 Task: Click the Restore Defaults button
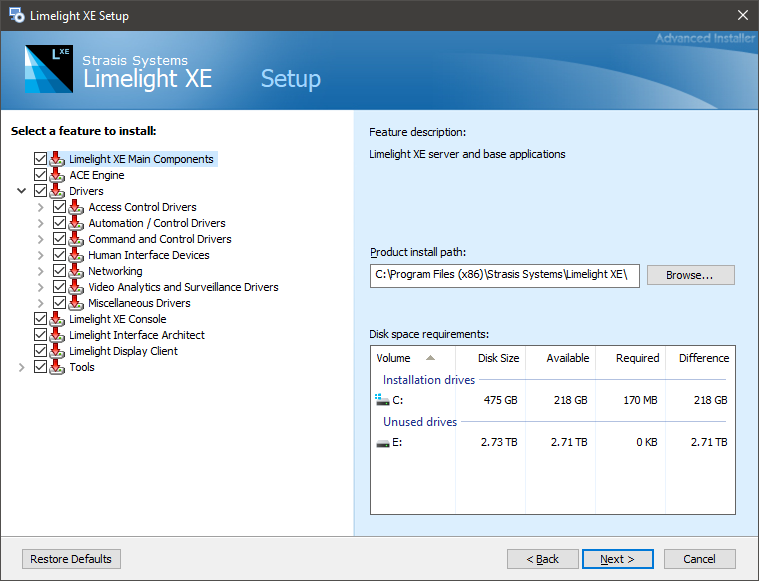[x=71, y=559]
